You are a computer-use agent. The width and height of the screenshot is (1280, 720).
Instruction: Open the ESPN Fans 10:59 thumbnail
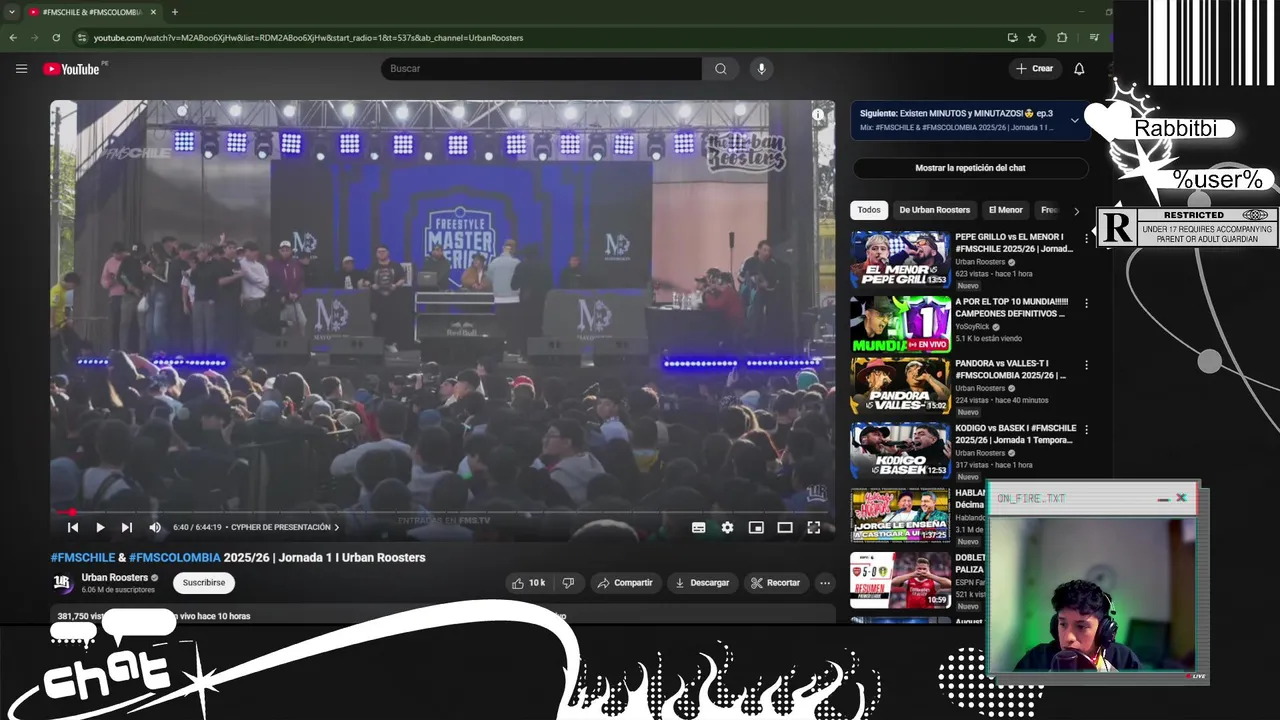pyautogui.click(x=900, y=580)
